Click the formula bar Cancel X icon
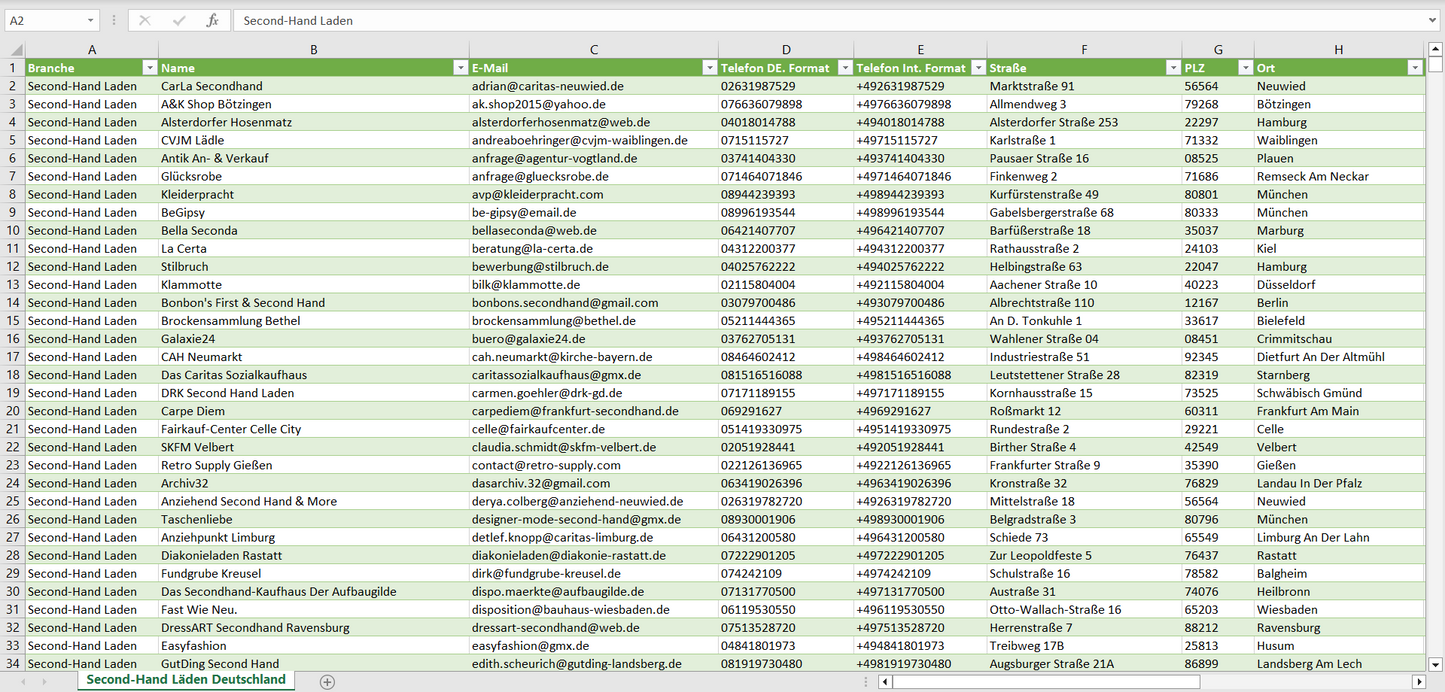The image size is (1445, 692). point(145,20)
